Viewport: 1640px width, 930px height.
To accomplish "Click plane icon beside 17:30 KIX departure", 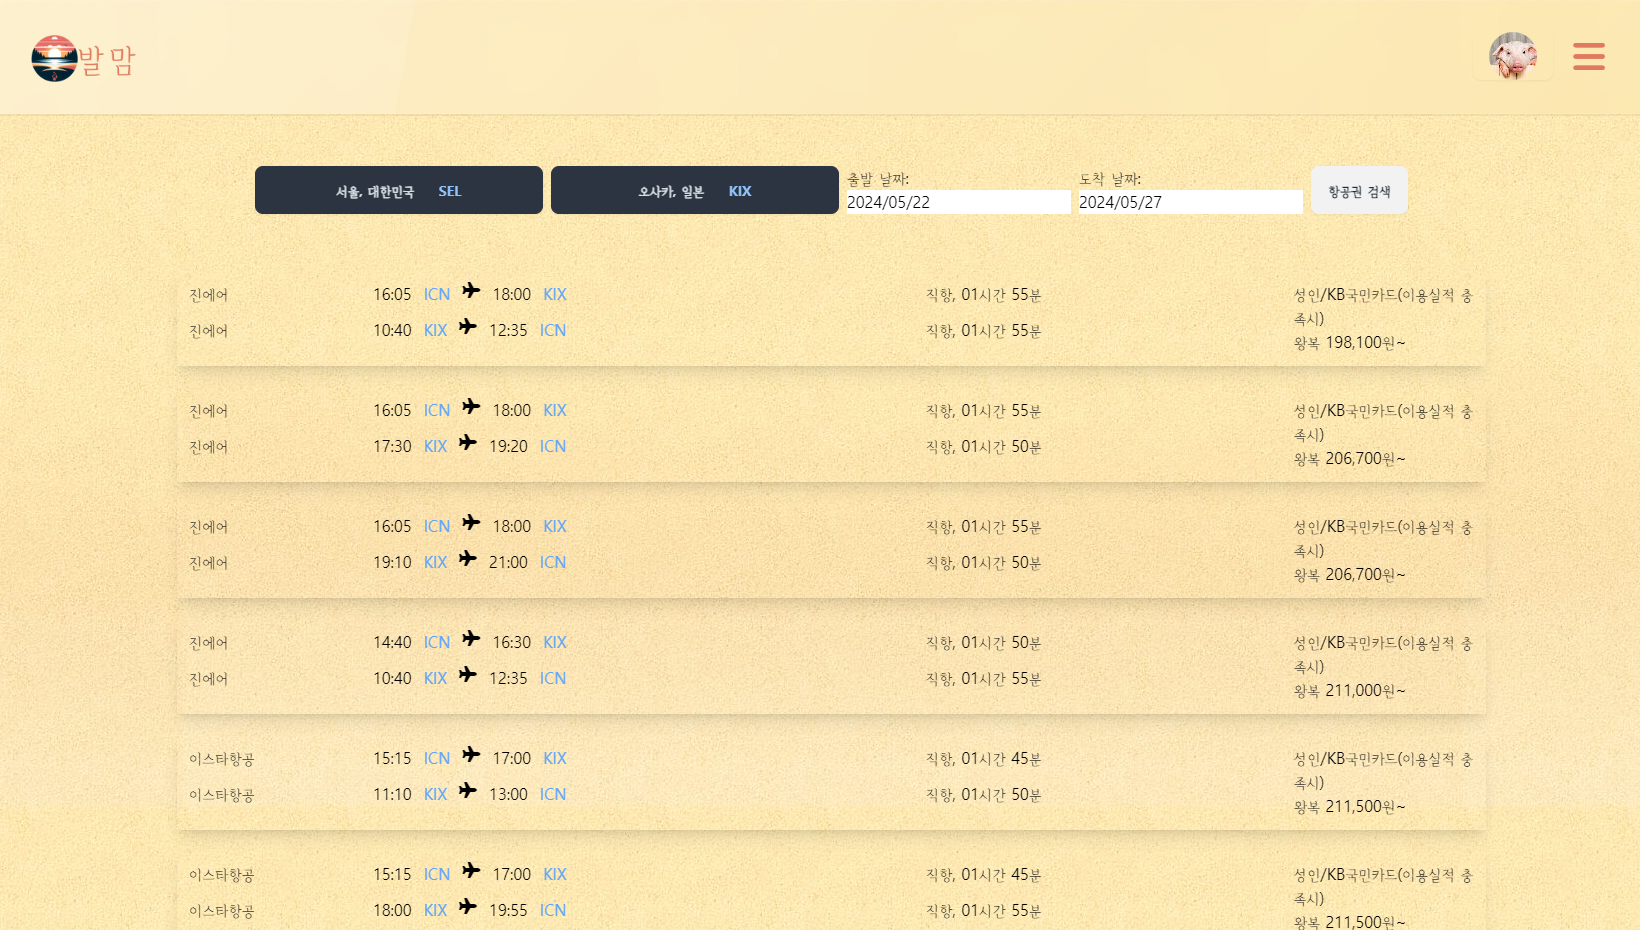I will pyautogui.click(x=468, y=443).
